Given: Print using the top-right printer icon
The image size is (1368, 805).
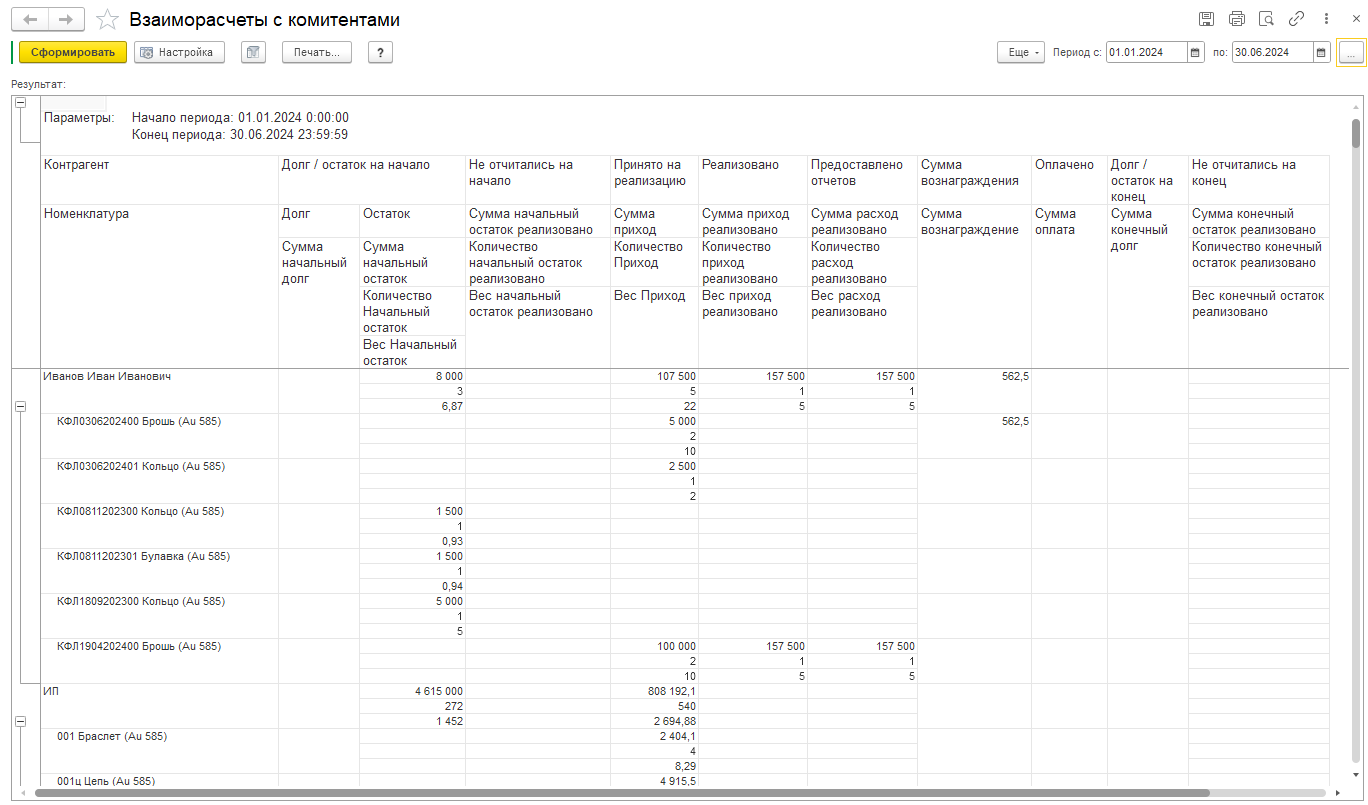Looking at the screenshot, I should pyautogui.click(x=1237, y=19).
